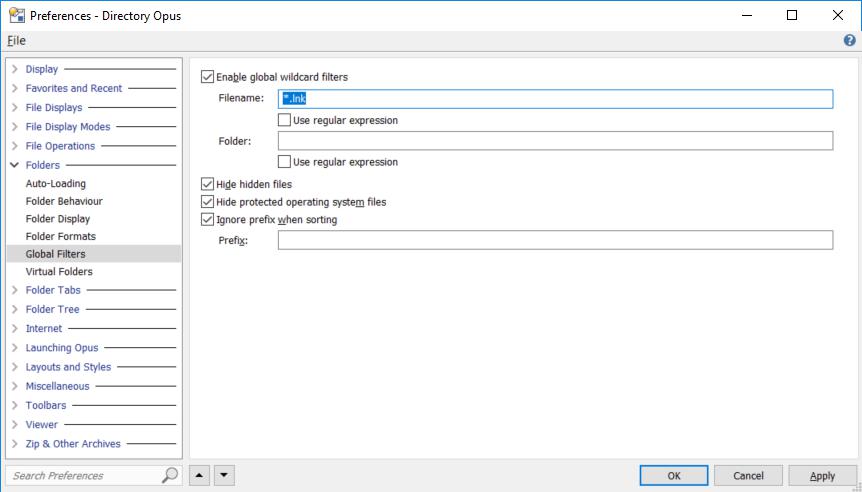Click the Miscellaneous category label
The width and height of the screenshot is (862, 492).
coord(57,386)
